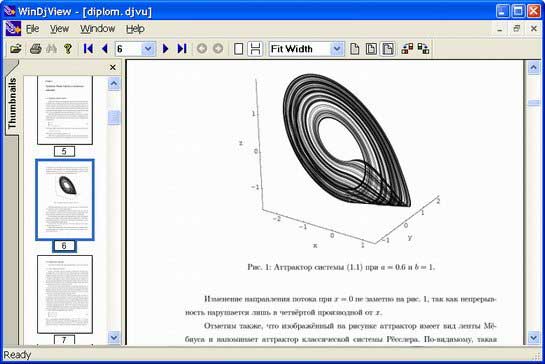Open the Window menu
Image resolution: width=545 pixels, height=364 pixels.
point(97,29)
